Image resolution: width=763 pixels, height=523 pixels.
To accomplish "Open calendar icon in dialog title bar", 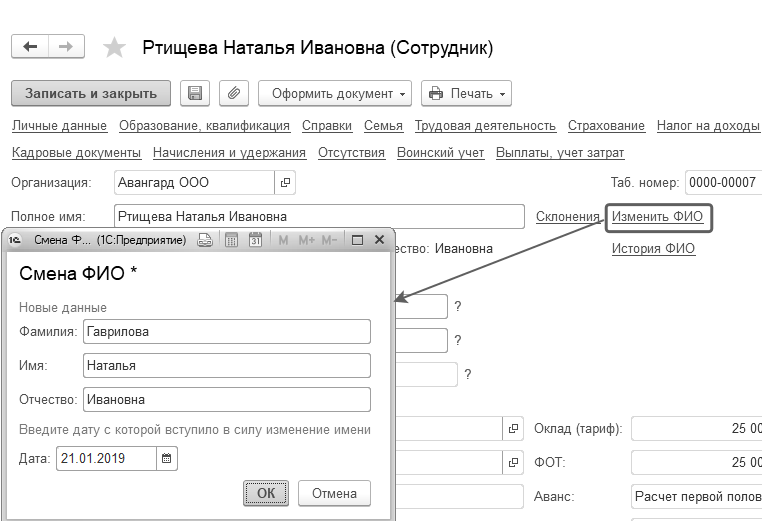I will point(255,240).
